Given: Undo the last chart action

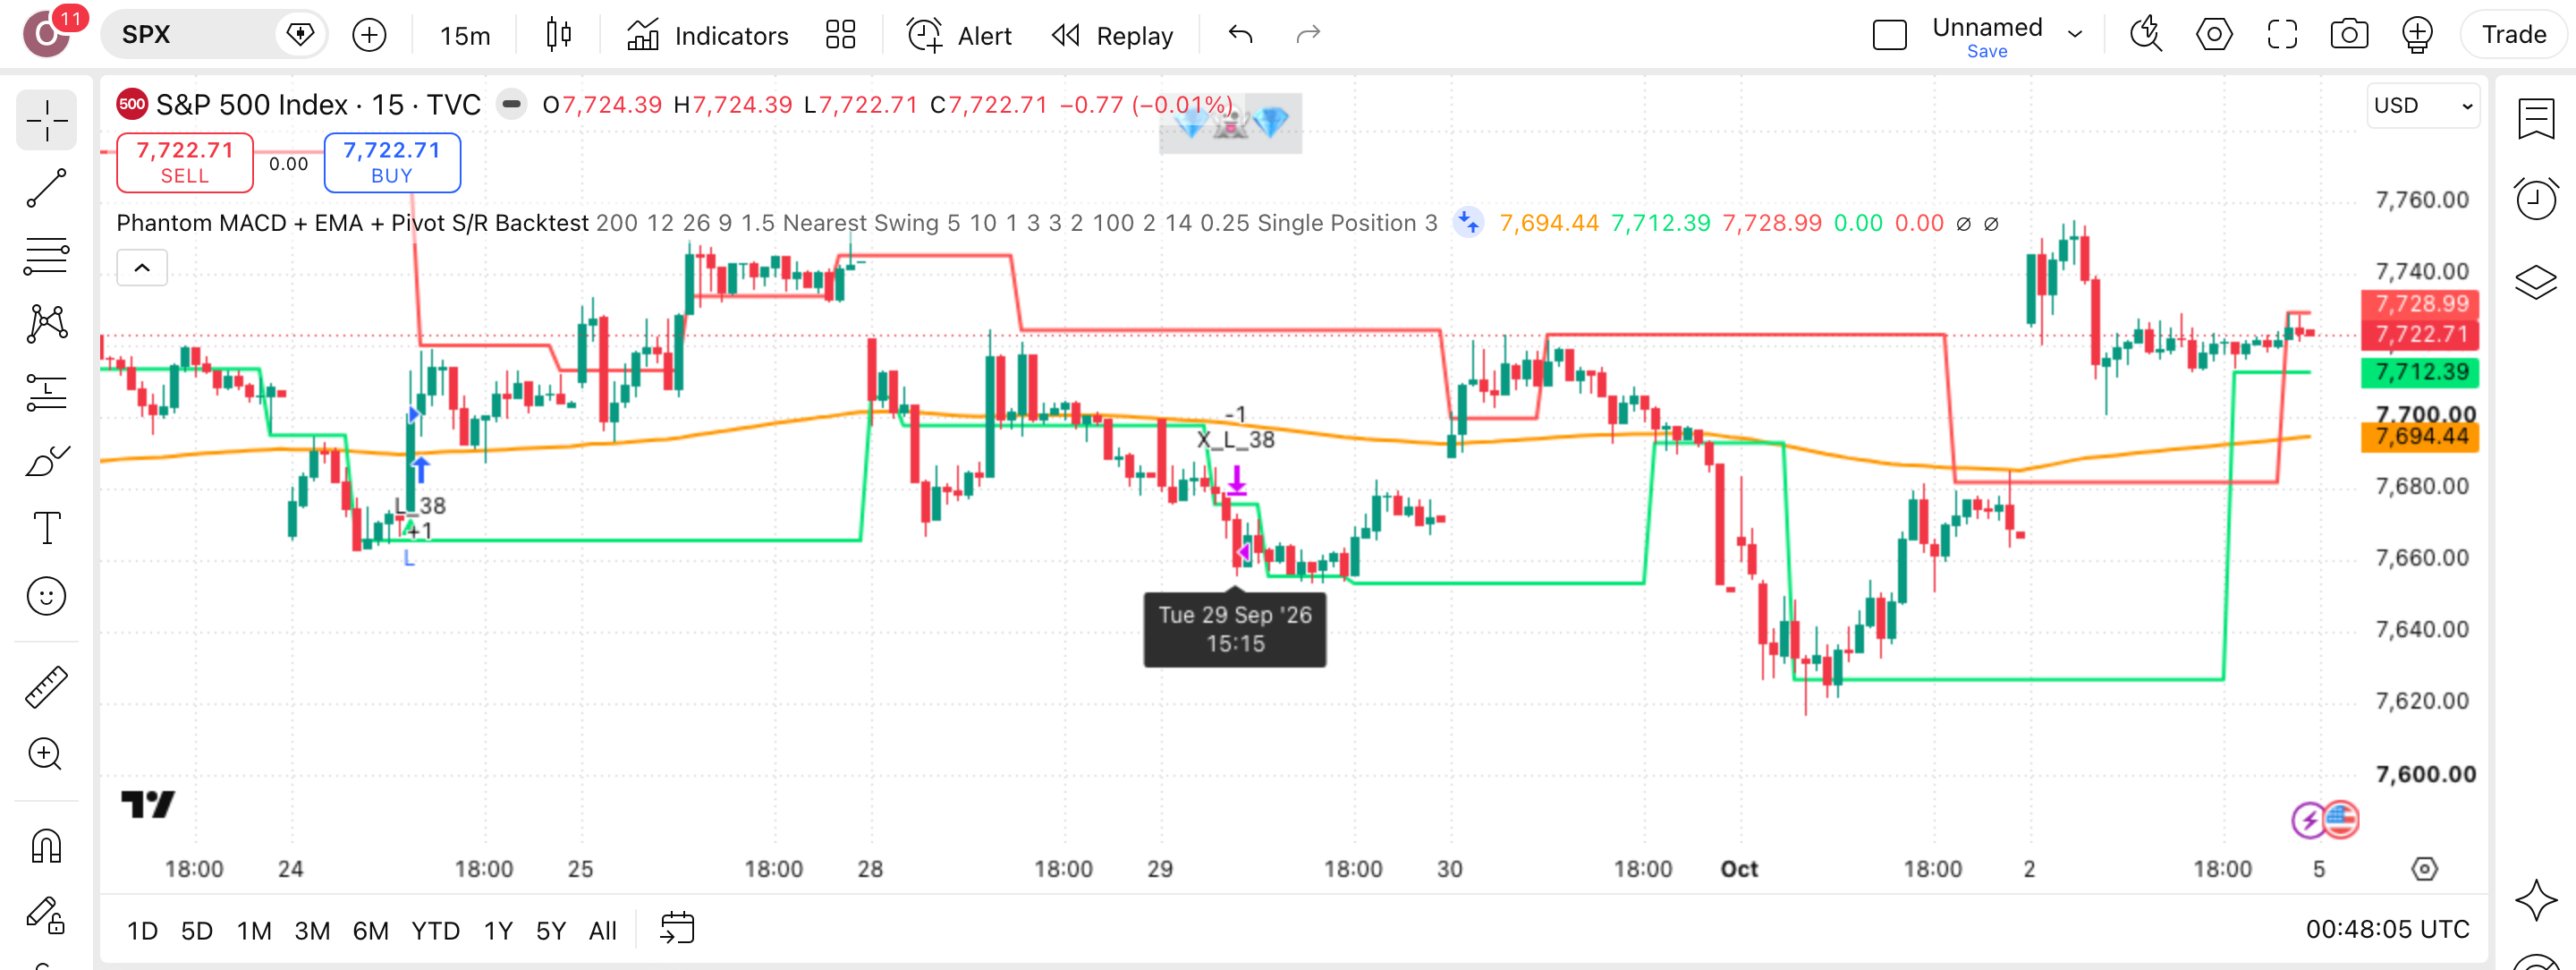Looking at the screenshot, I should pos(1240,35).
